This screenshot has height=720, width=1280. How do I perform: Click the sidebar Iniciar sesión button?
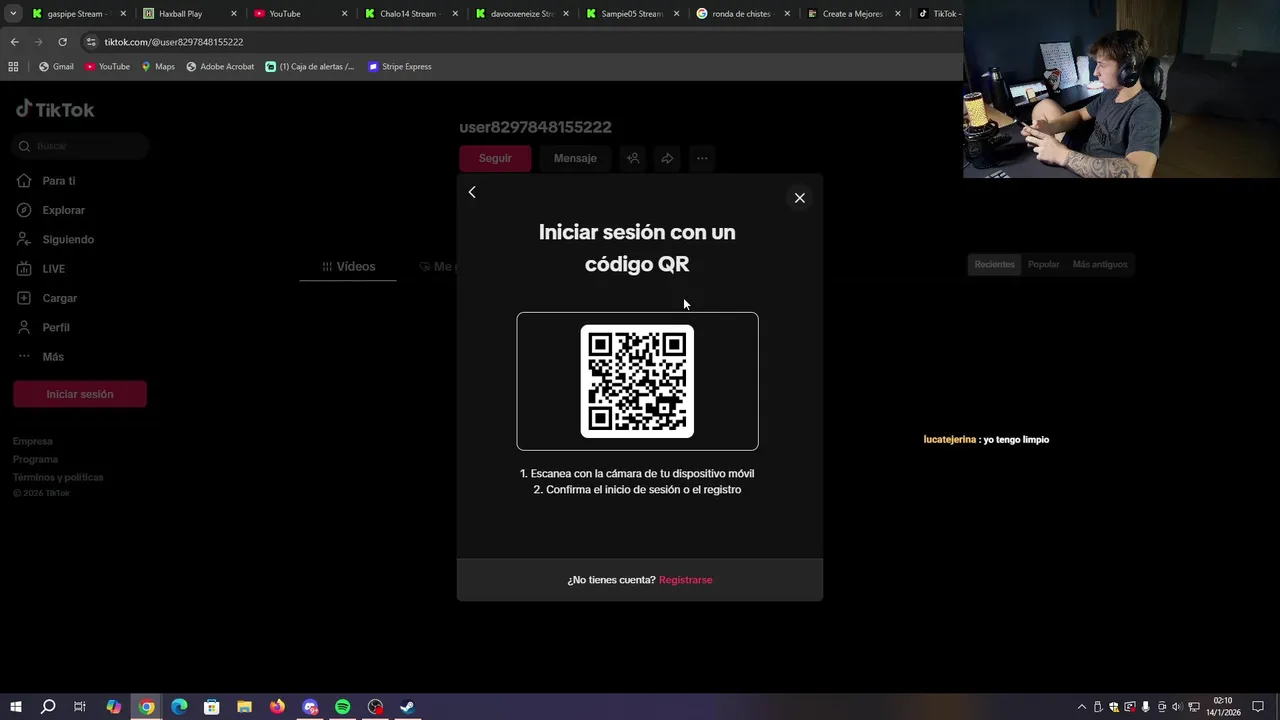[80, 394]
